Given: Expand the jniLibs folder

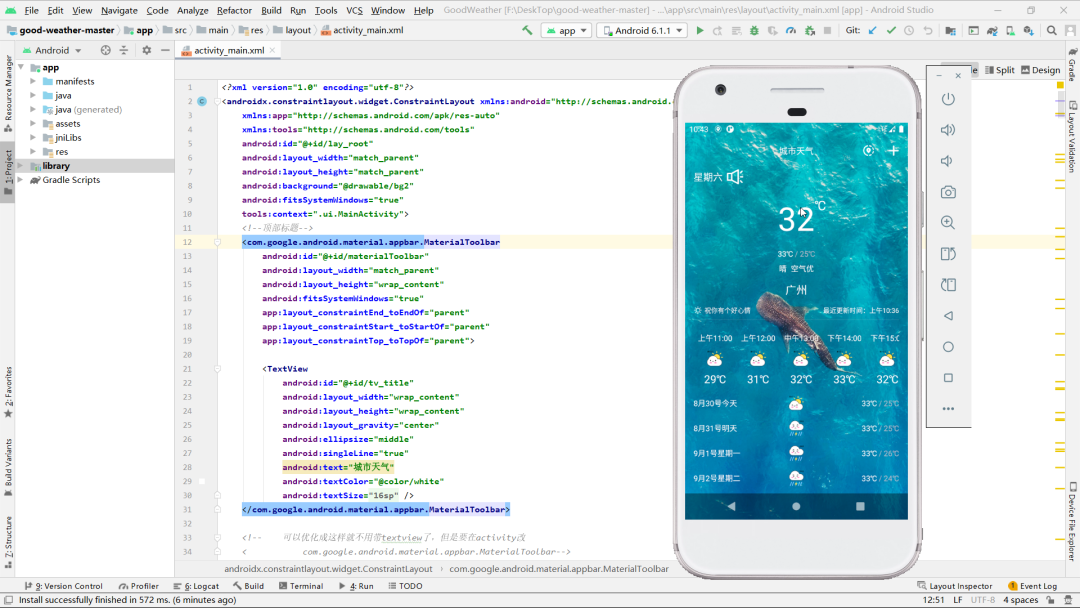Looking at the screenshot, I should [33, 138].
